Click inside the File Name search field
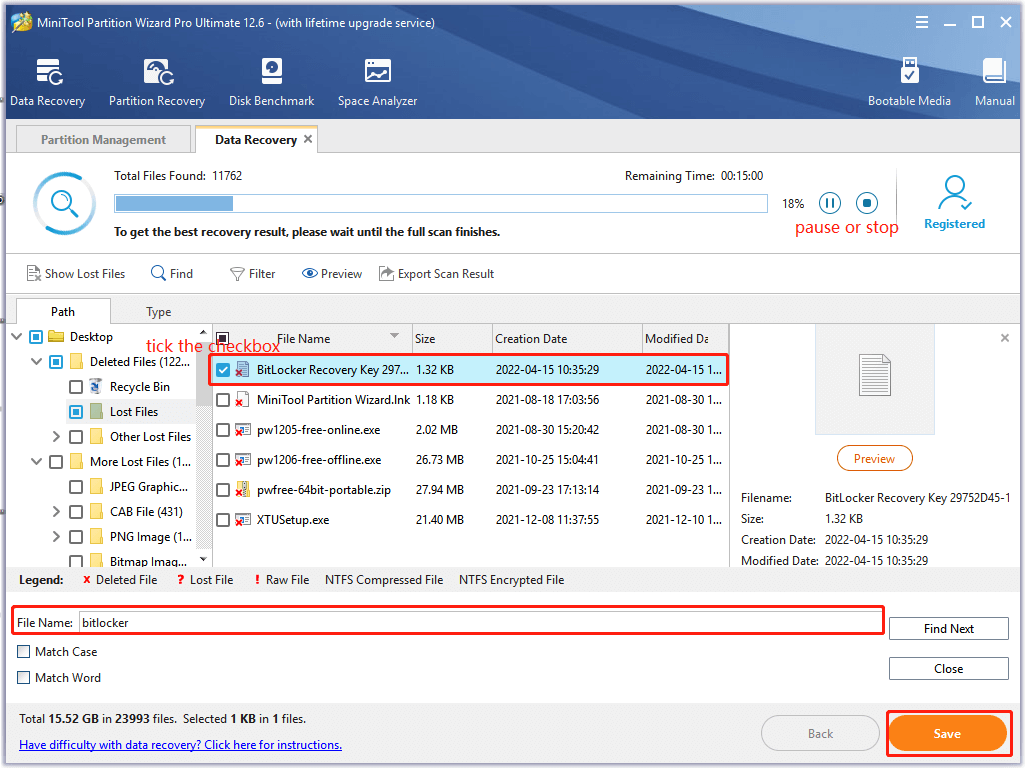The image size is (1028, 769). pos(480,622)
